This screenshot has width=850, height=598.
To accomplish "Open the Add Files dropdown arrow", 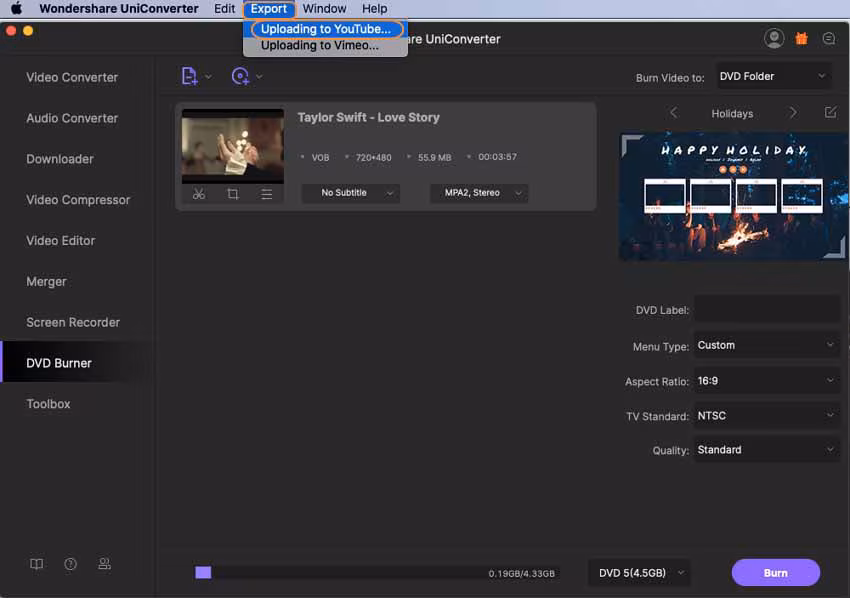I will coord(208,77).
